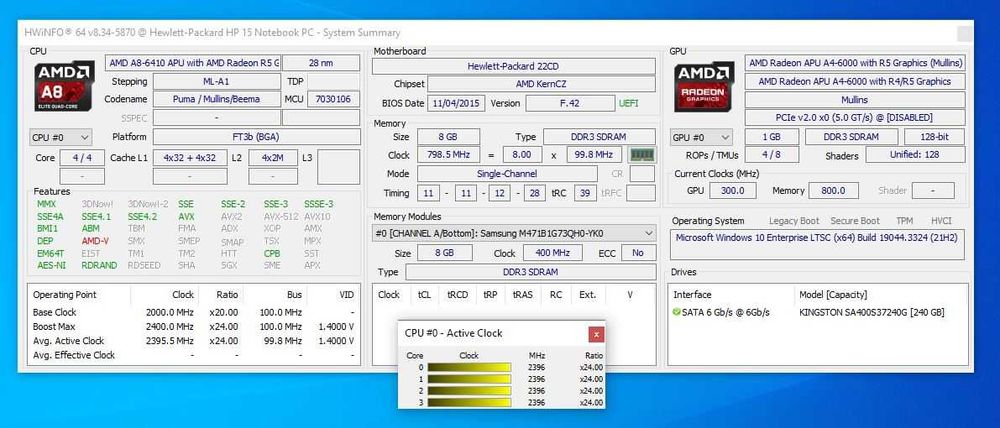Click the green check icon beside SATA 6 Gb/s

pos(676,313)
